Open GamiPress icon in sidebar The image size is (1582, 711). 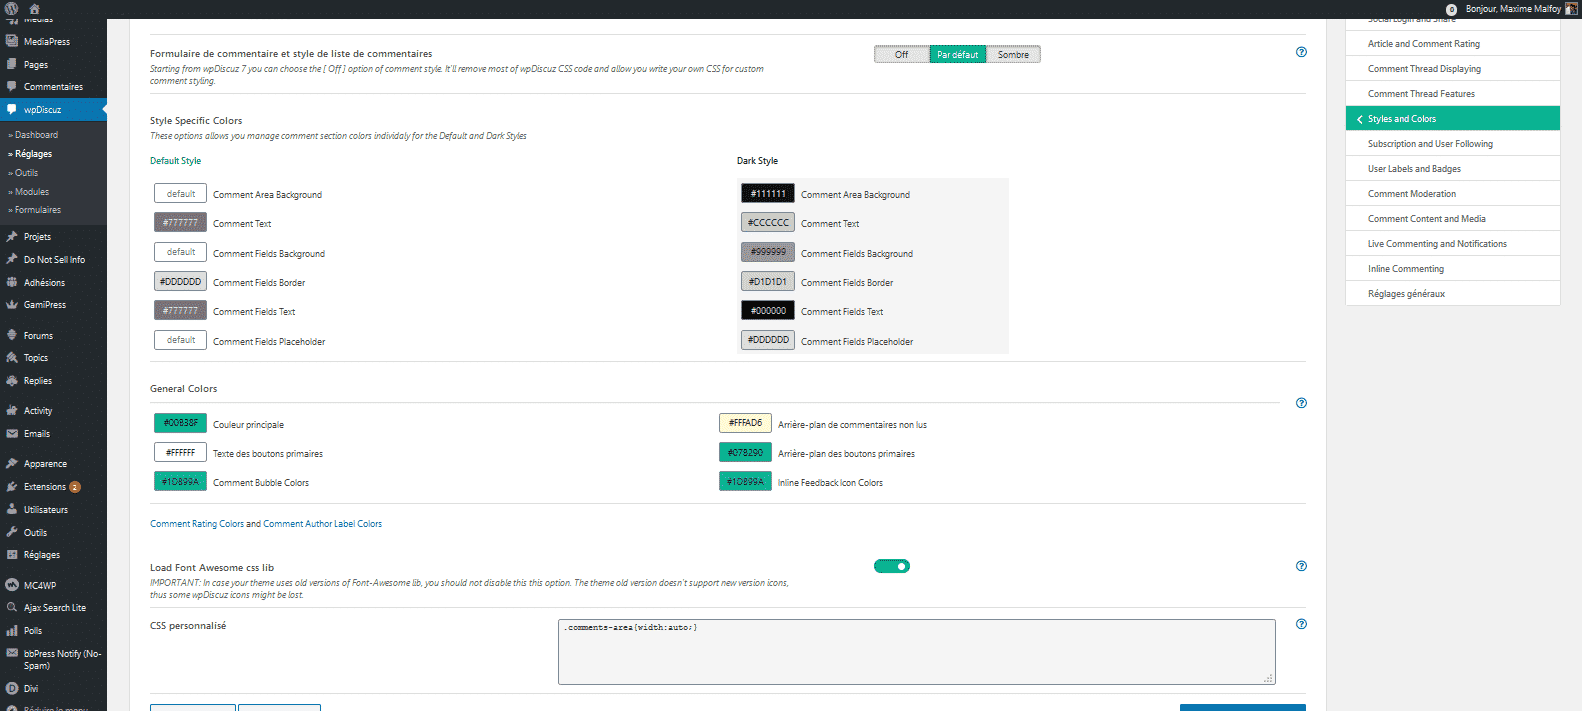pos(12,304)
